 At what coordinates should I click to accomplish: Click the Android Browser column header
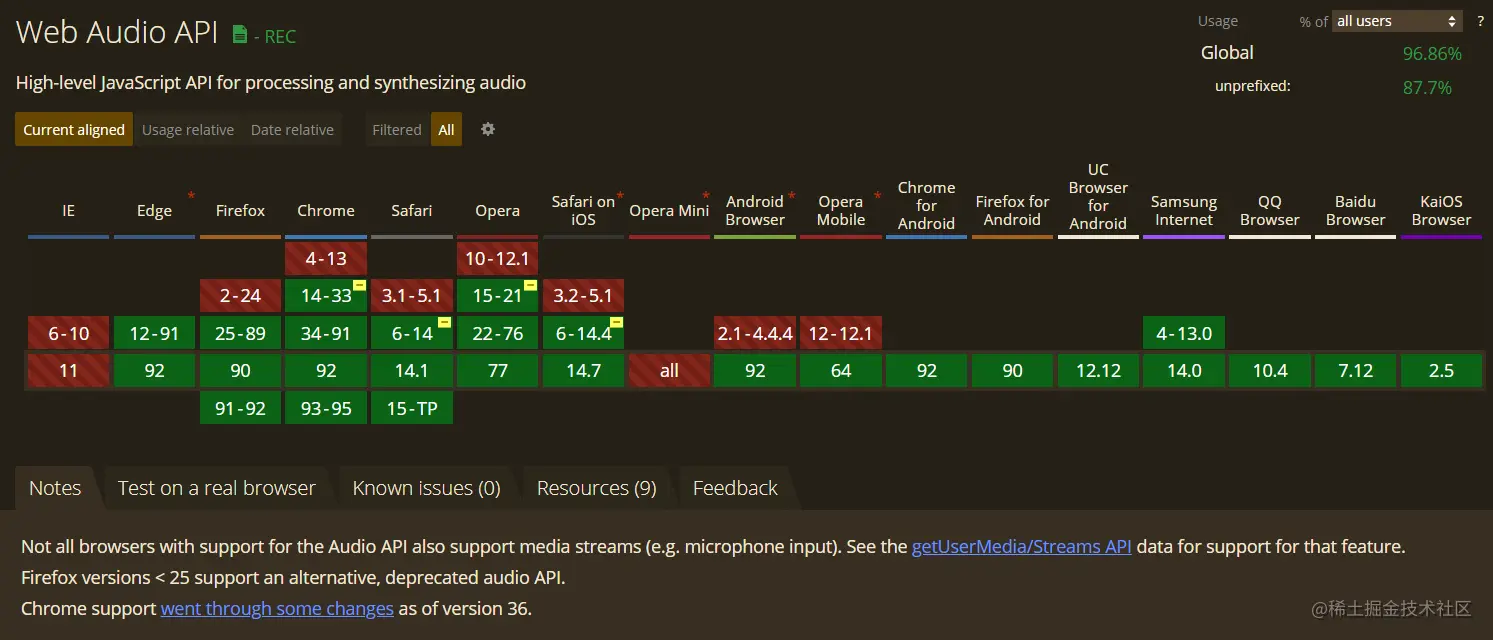pyautogui.click(x=755, y=211)
